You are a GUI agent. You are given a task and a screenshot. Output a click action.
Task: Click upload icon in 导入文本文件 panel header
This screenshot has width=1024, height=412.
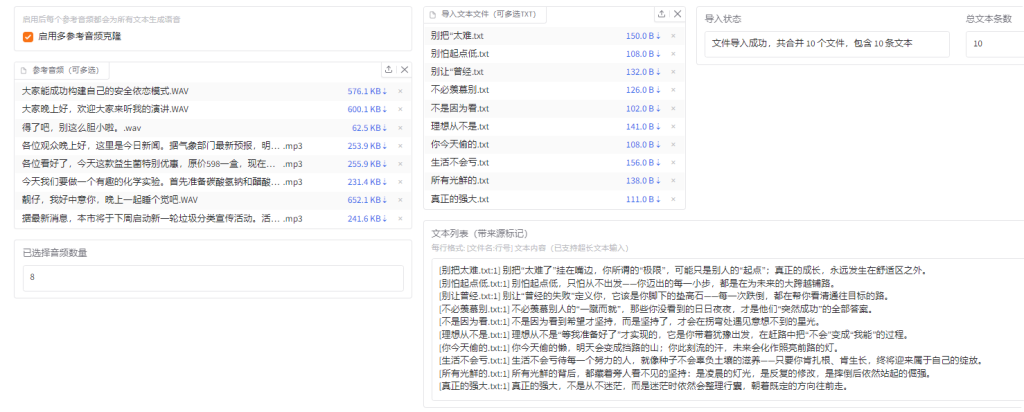pyautogui.click(x=661, y=14)
